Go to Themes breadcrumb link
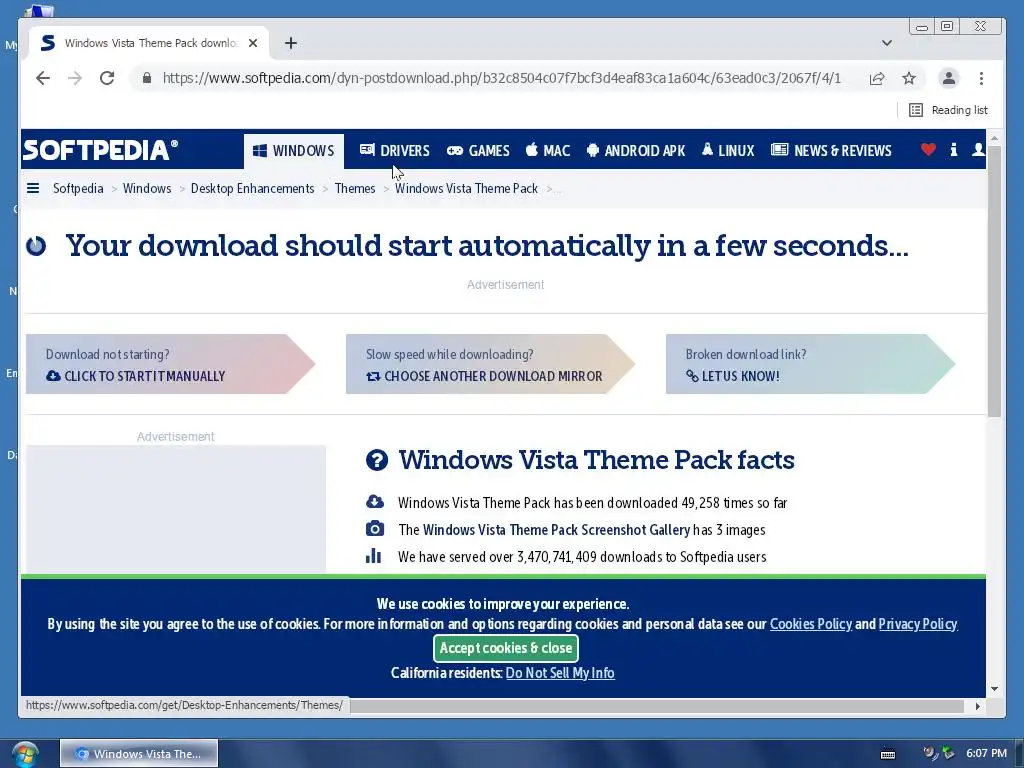1024x768 pixels. pos(355,189)
